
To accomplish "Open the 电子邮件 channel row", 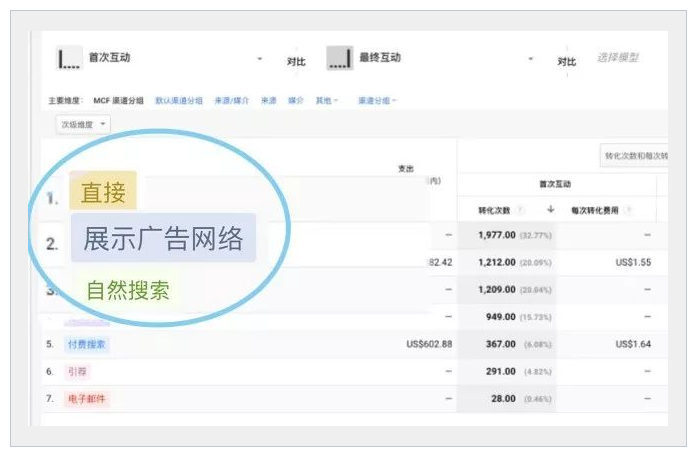I will click(x=87, y=398).
